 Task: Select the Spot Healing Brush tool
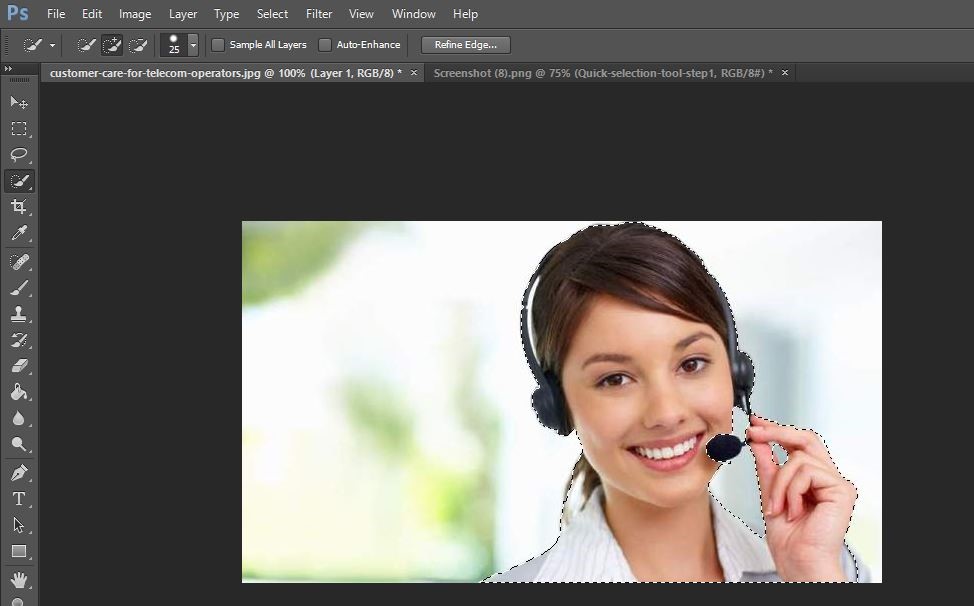pyautogui.click(x=19, y=262)
